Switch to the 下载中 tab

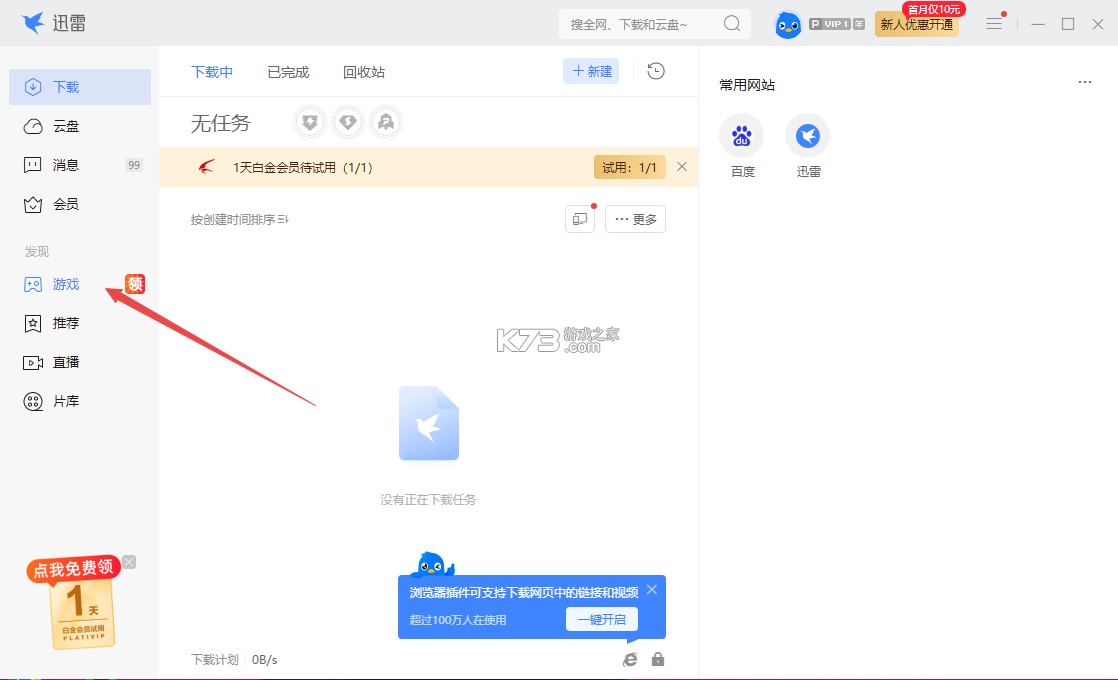(x=212, y=72)
